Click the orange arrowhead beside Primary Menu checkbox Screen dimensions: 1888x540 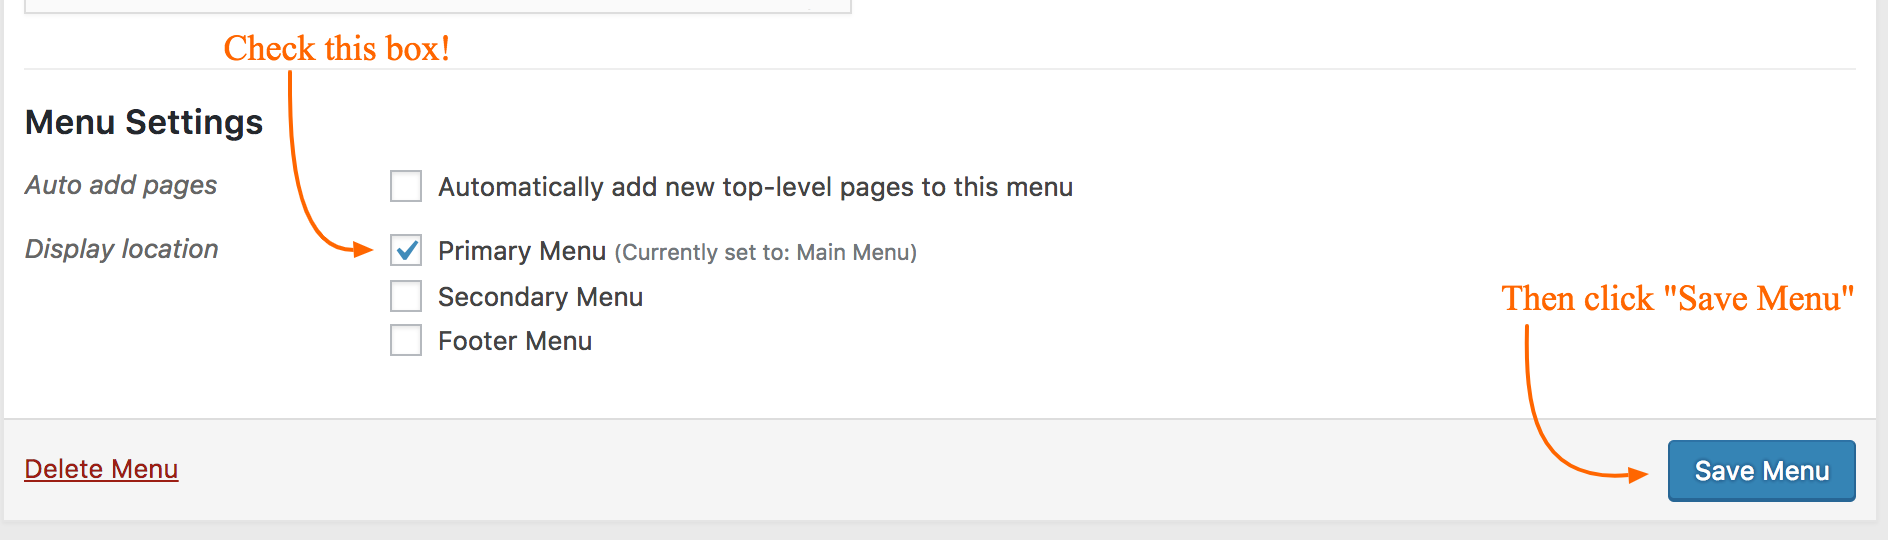362,249
